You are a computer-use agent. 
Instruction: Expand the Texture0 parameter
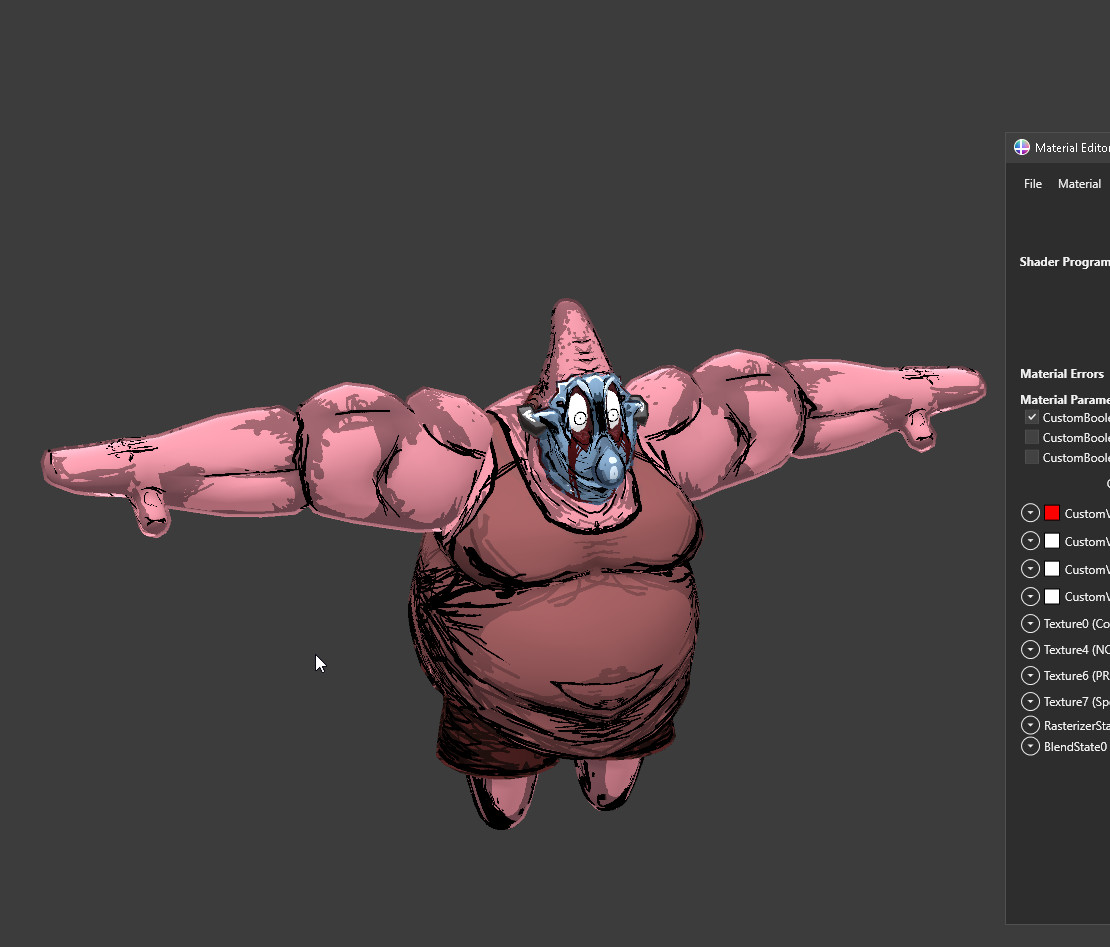[1030, 623]
